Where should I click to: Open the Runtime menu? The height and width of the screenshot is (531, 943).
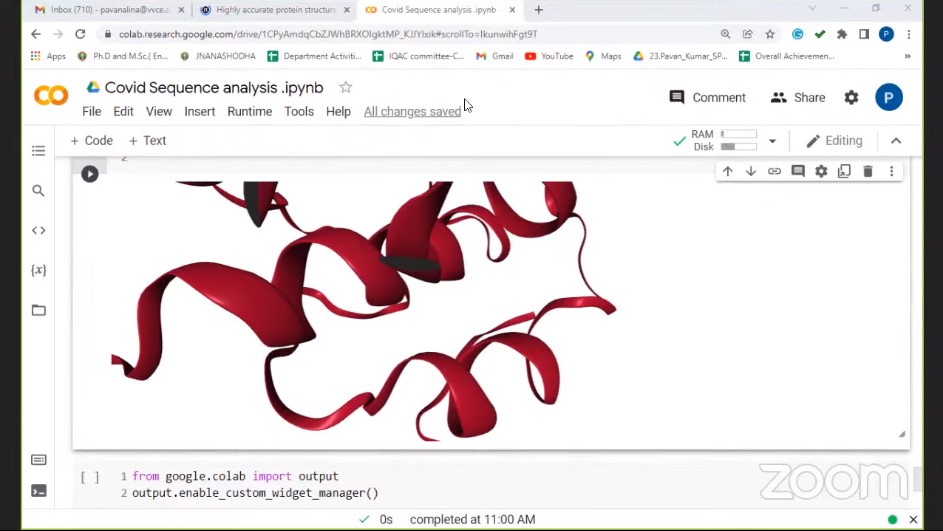(250, 111)
